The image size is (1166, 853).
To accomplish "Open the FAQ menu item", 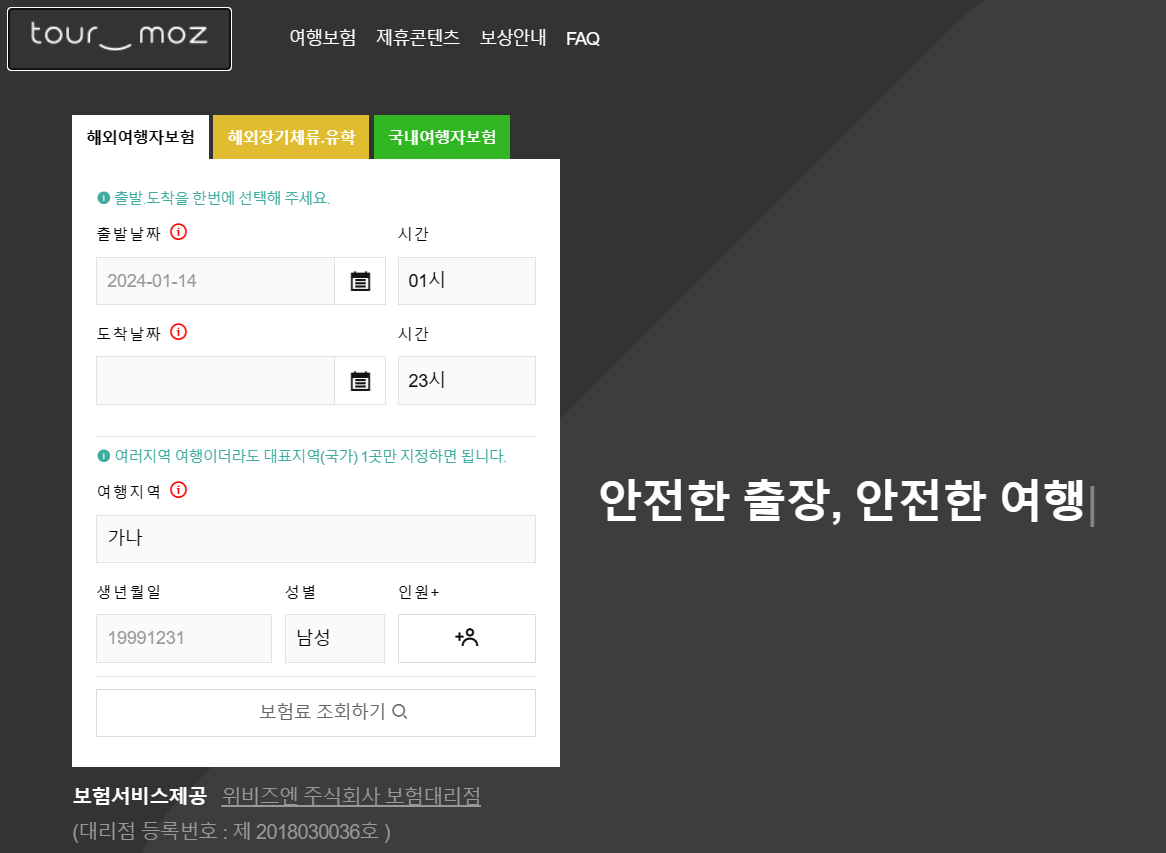I will (582, 38).
